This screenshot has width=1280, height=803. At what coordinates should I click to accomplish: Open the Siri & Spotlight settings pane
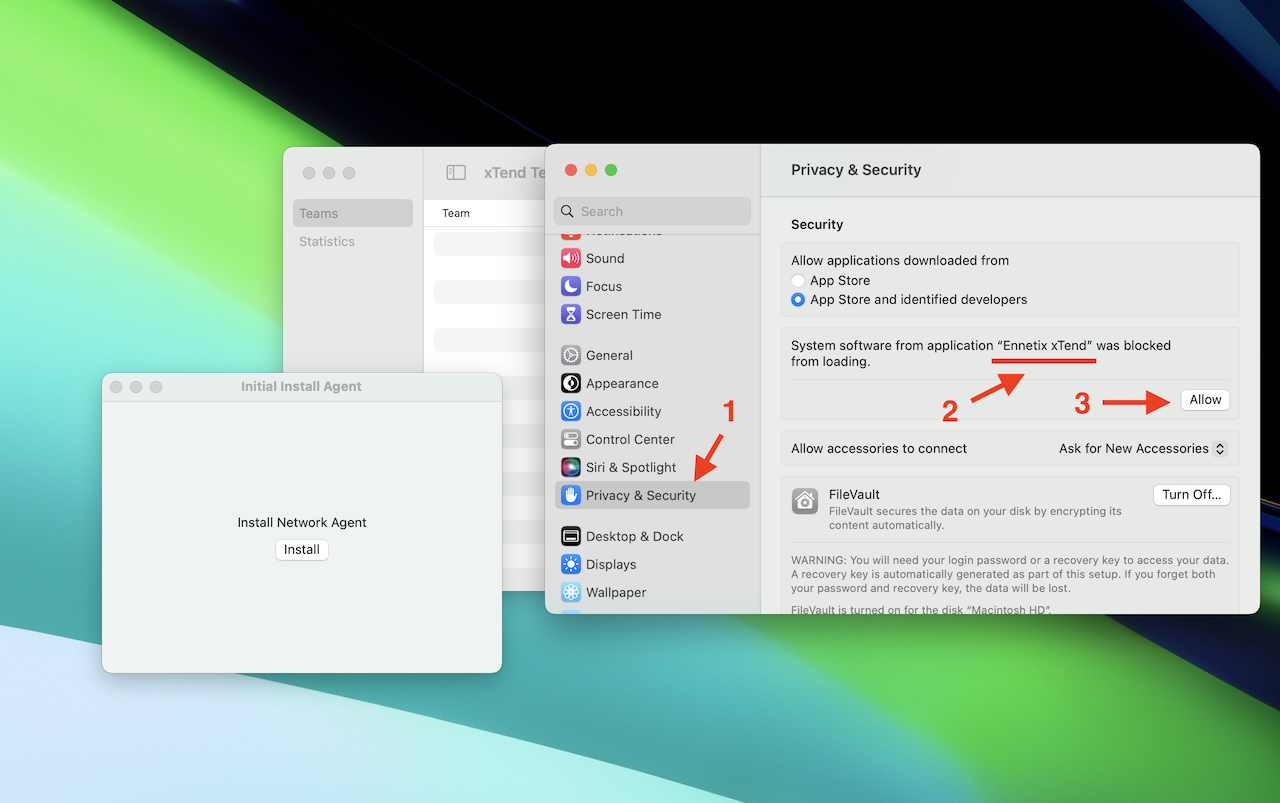(652, 467)
